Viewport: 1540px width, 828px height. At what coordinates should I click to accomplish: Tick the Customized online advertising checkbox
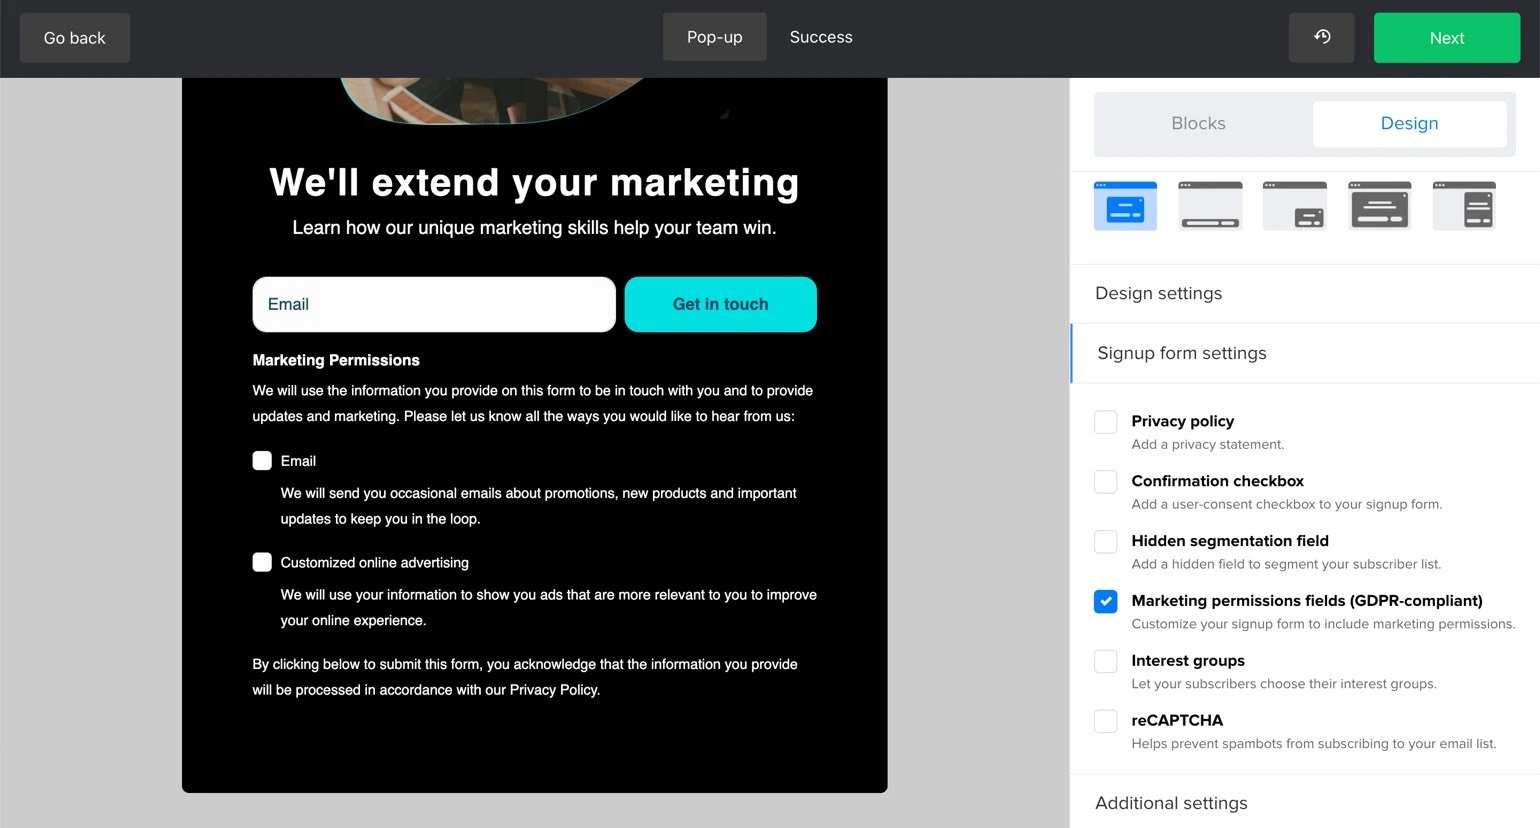[262, 562]
